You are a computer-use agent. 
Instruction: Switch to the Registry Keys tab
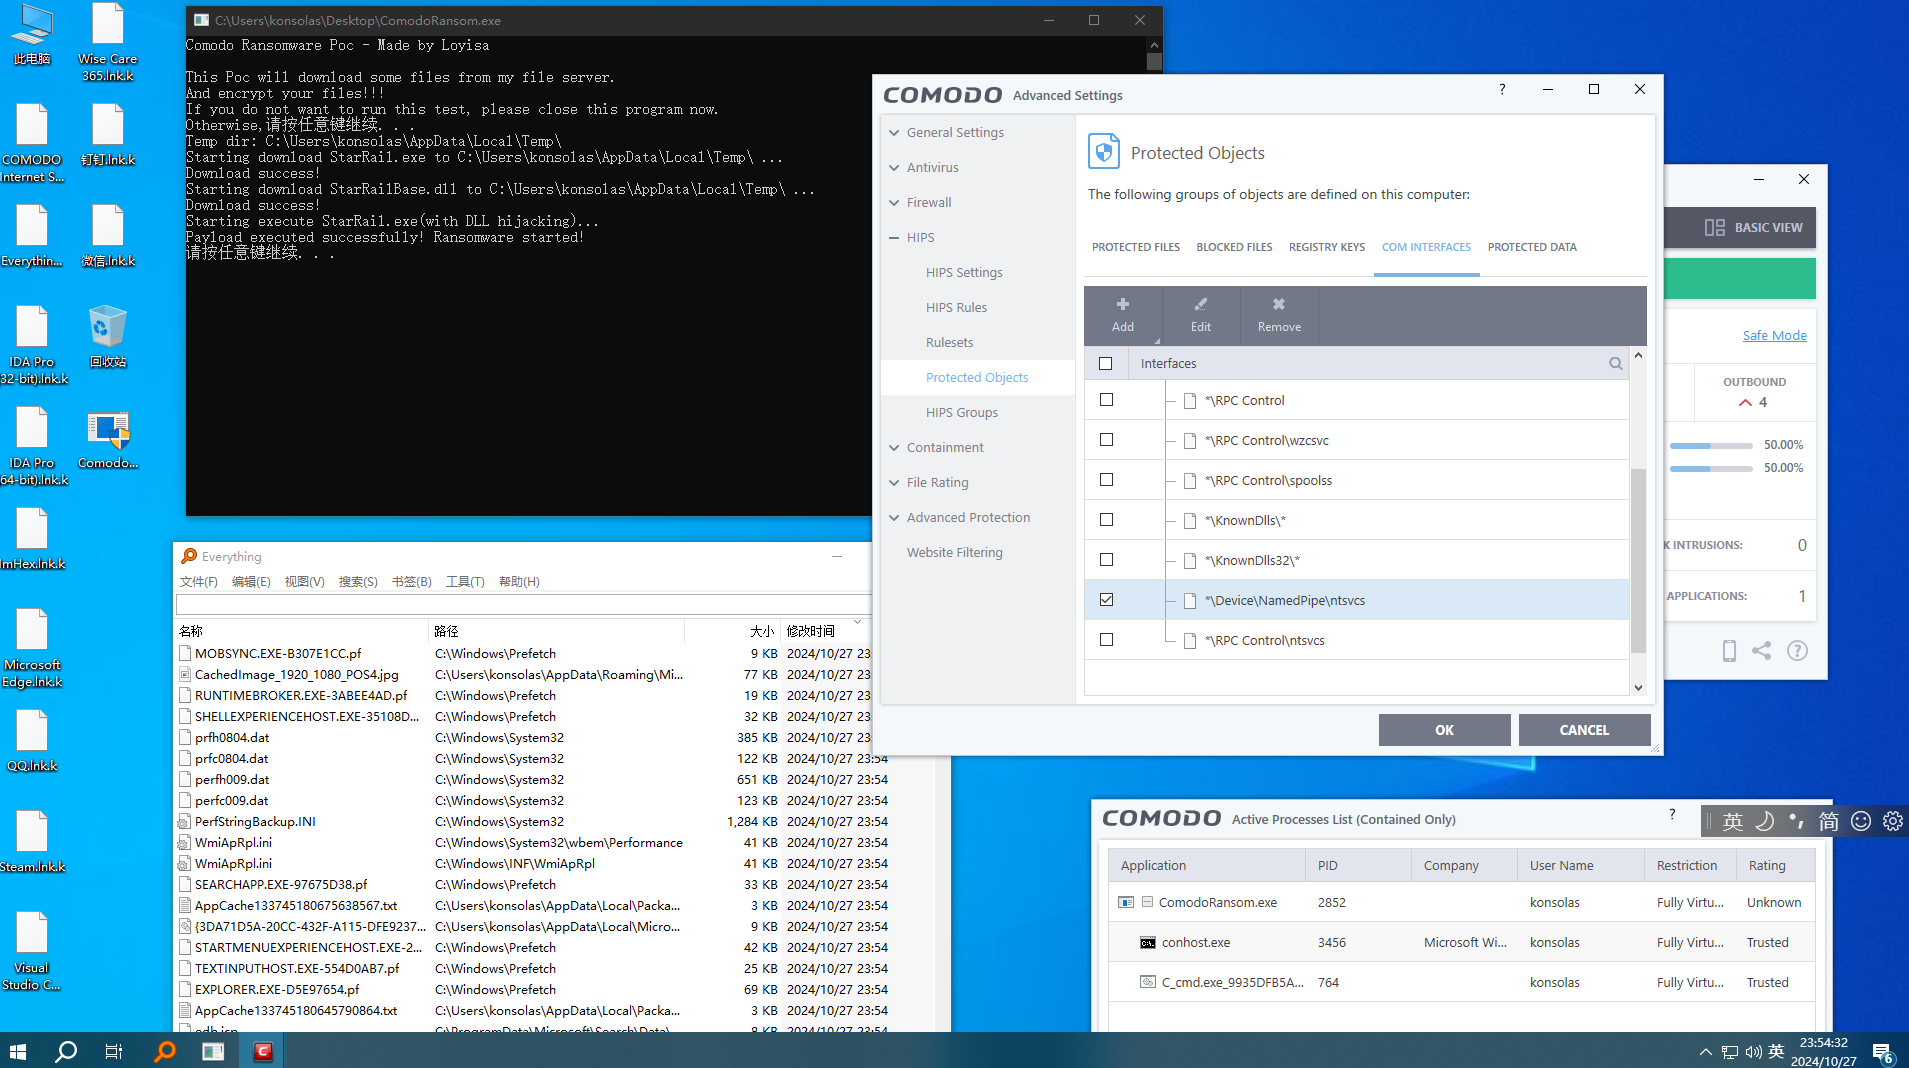pos(1326,247)
